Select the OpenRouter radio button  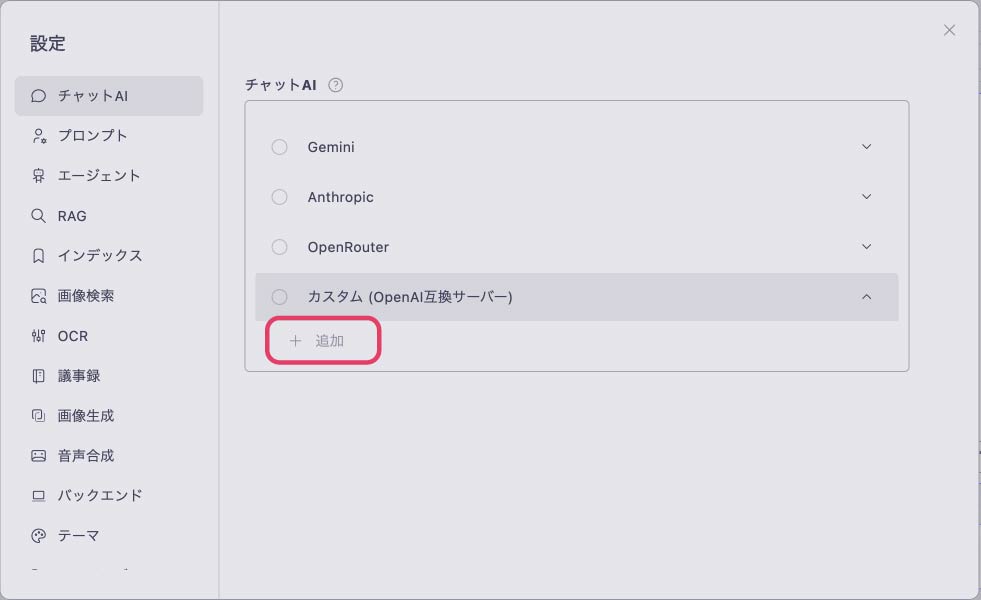click(279, 247)
